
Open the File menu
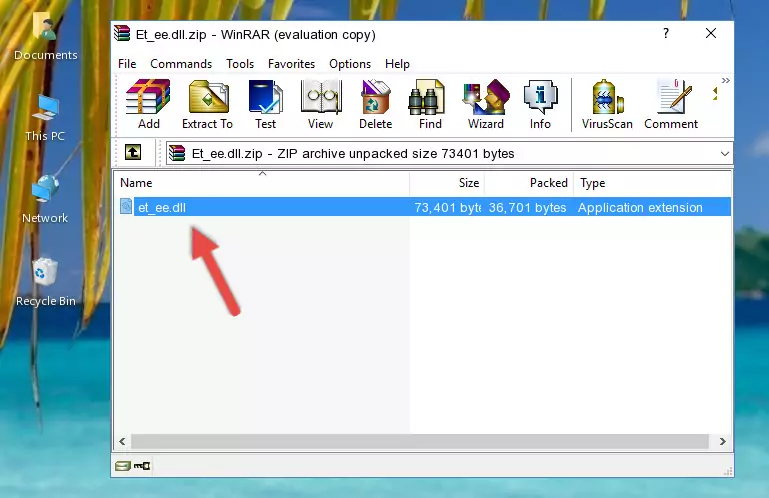[127, 64]
